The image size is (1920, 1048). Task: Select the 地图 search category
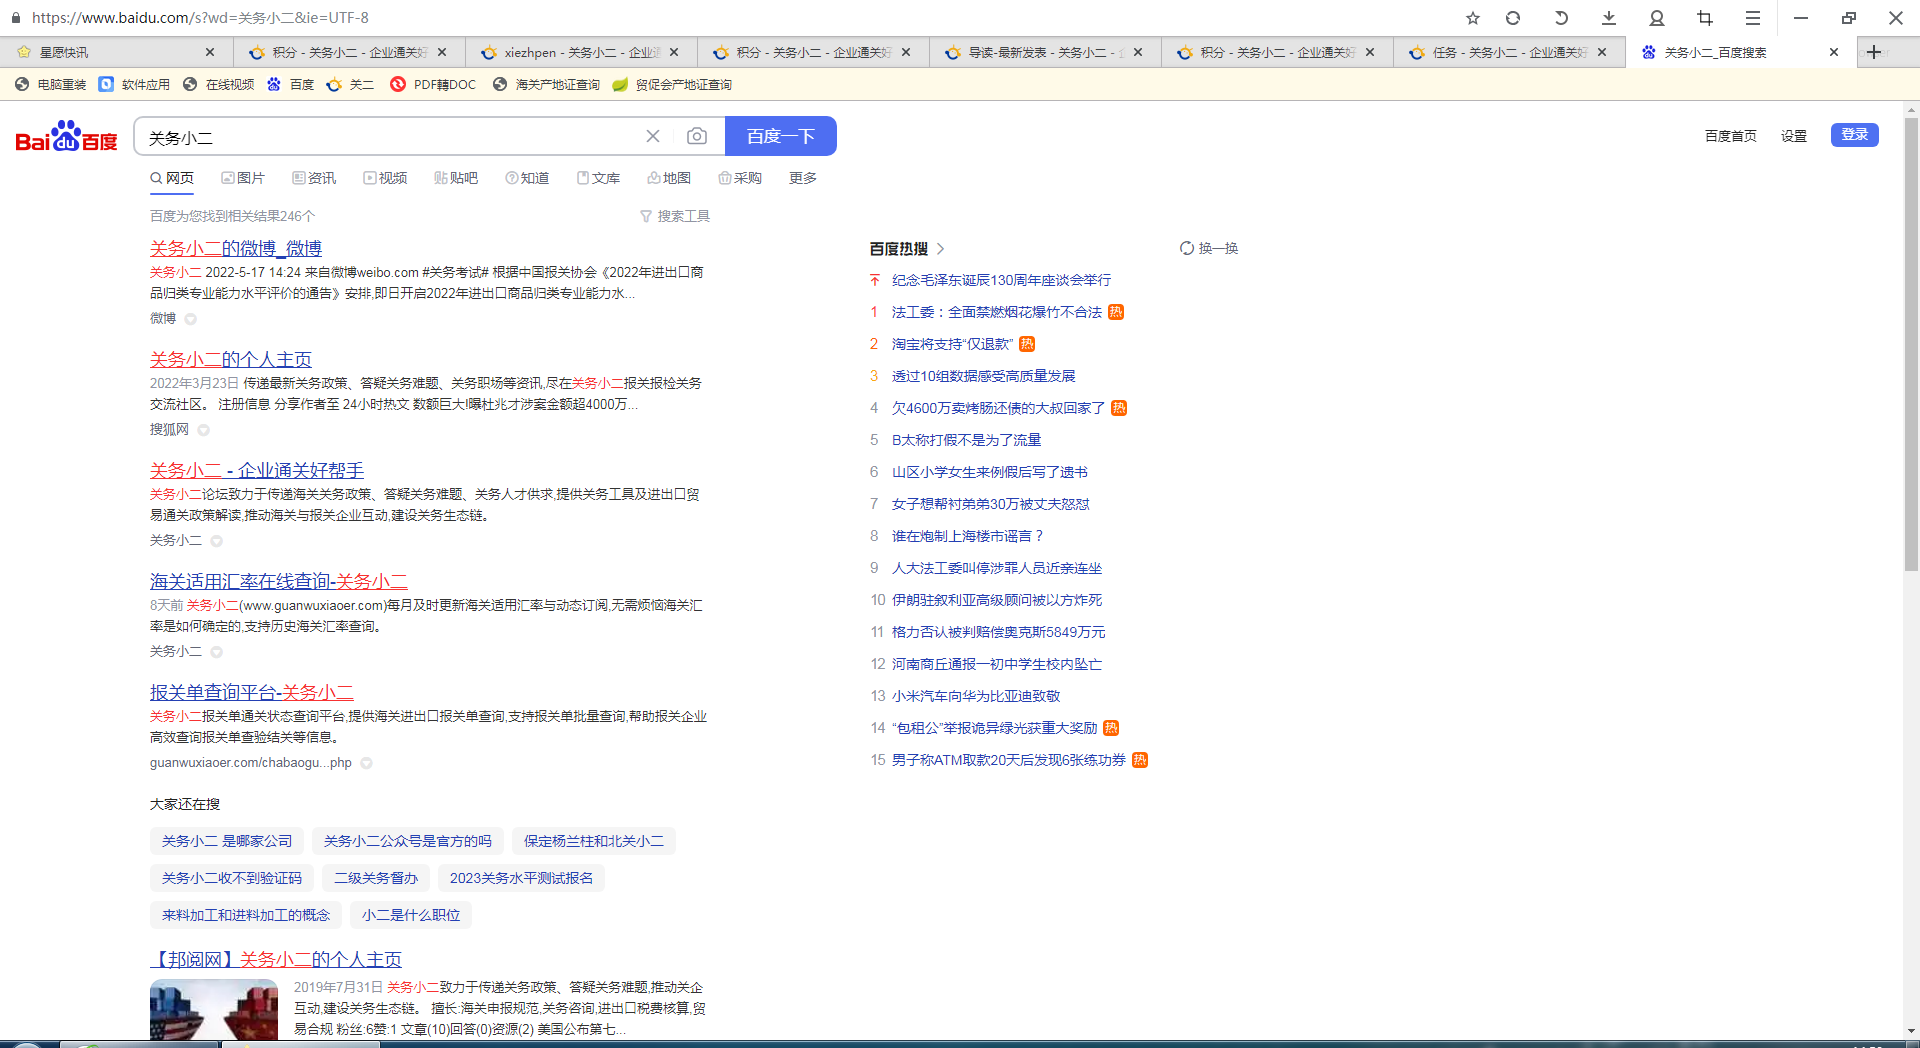[x=669, y=178]
